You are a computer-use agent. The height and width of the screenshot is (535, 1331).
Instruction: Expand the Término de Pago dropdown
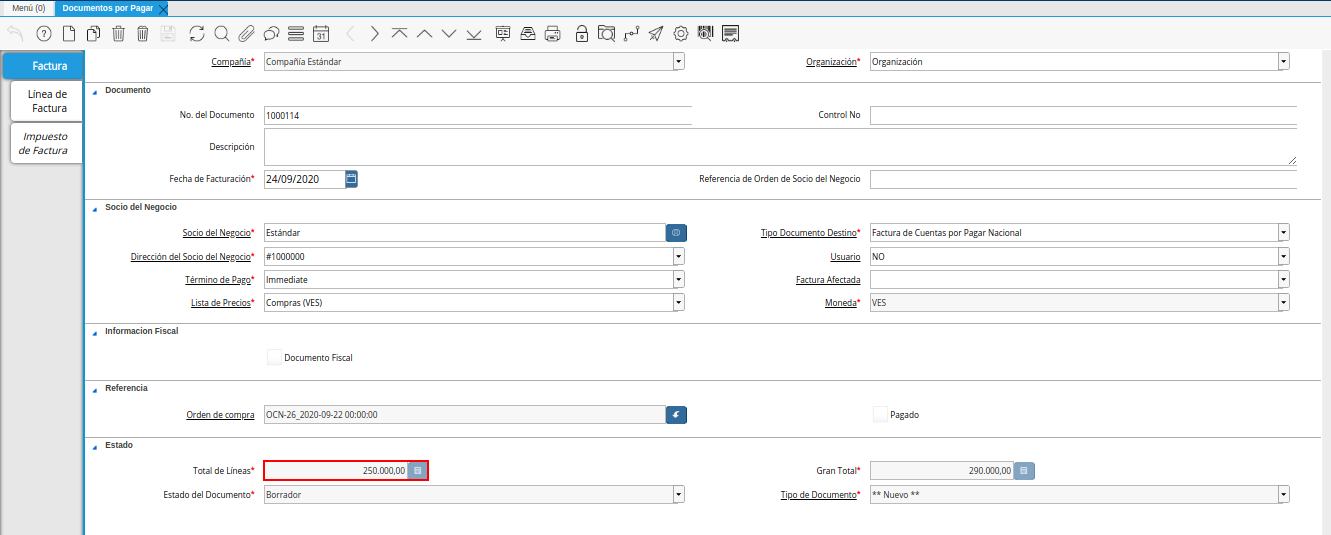[678, 280]
